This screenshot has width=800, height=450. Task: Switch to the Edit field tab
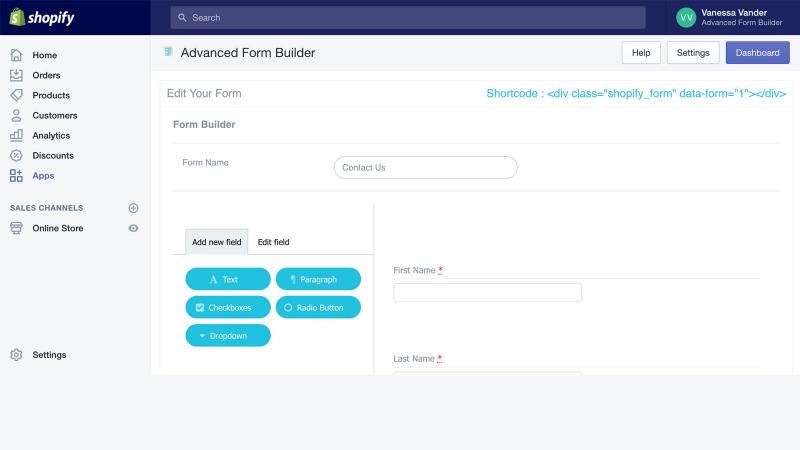pos(273,242)
